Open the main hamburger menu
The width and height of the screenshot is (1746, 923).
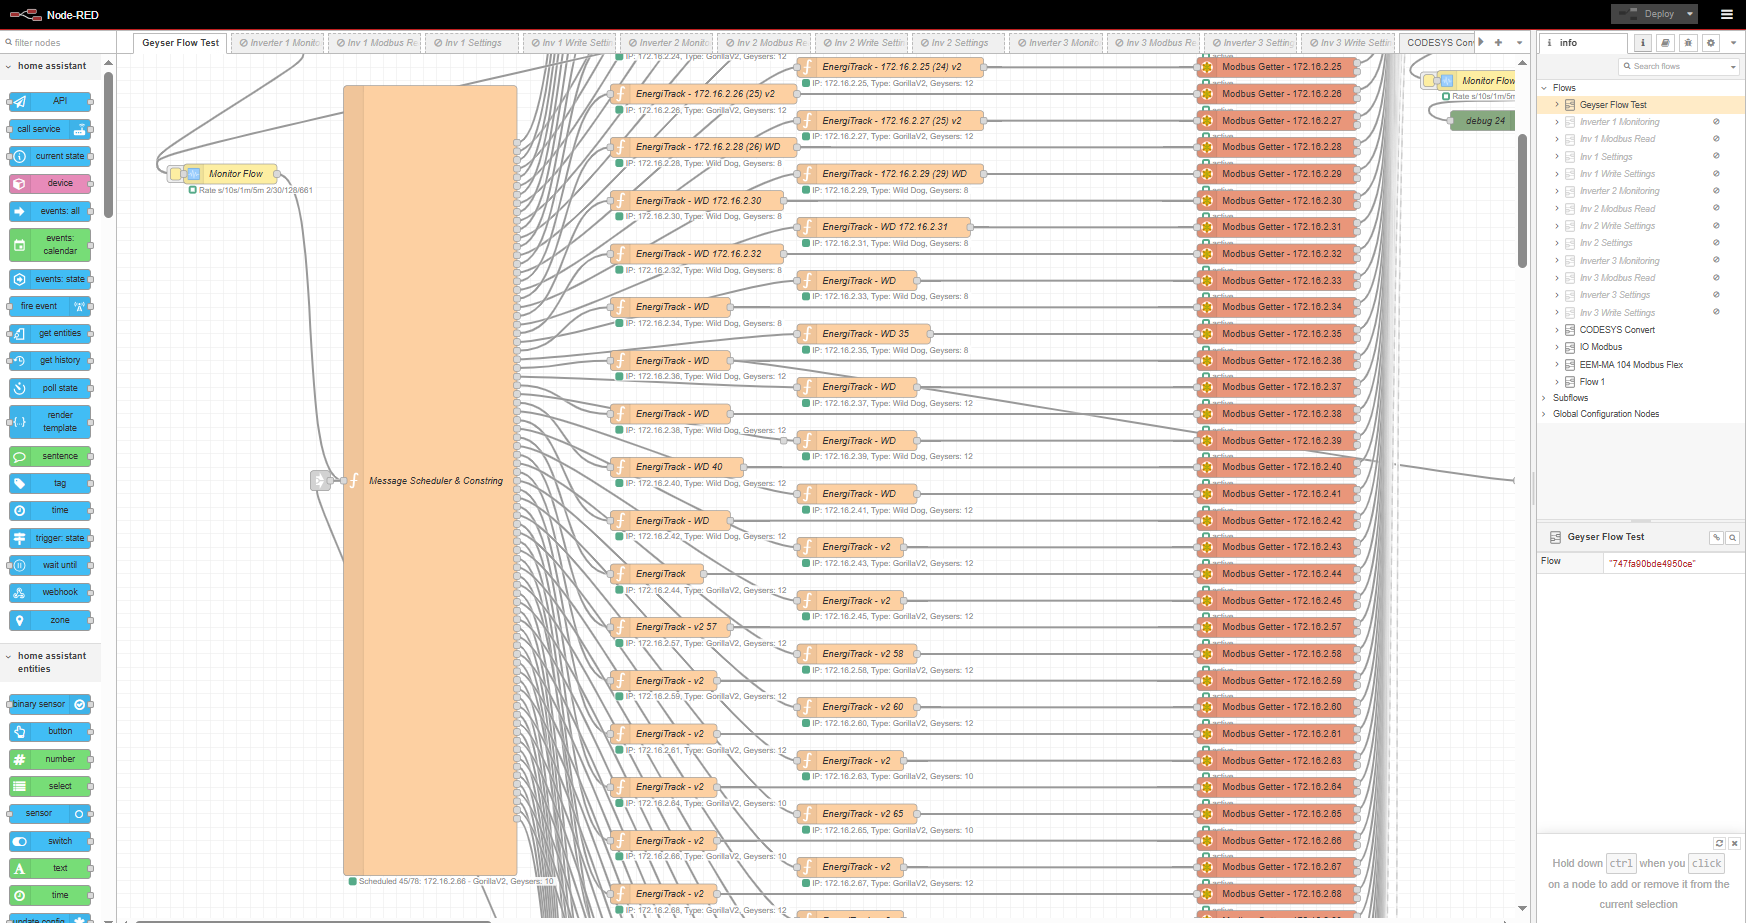(x=1727, y=14)
